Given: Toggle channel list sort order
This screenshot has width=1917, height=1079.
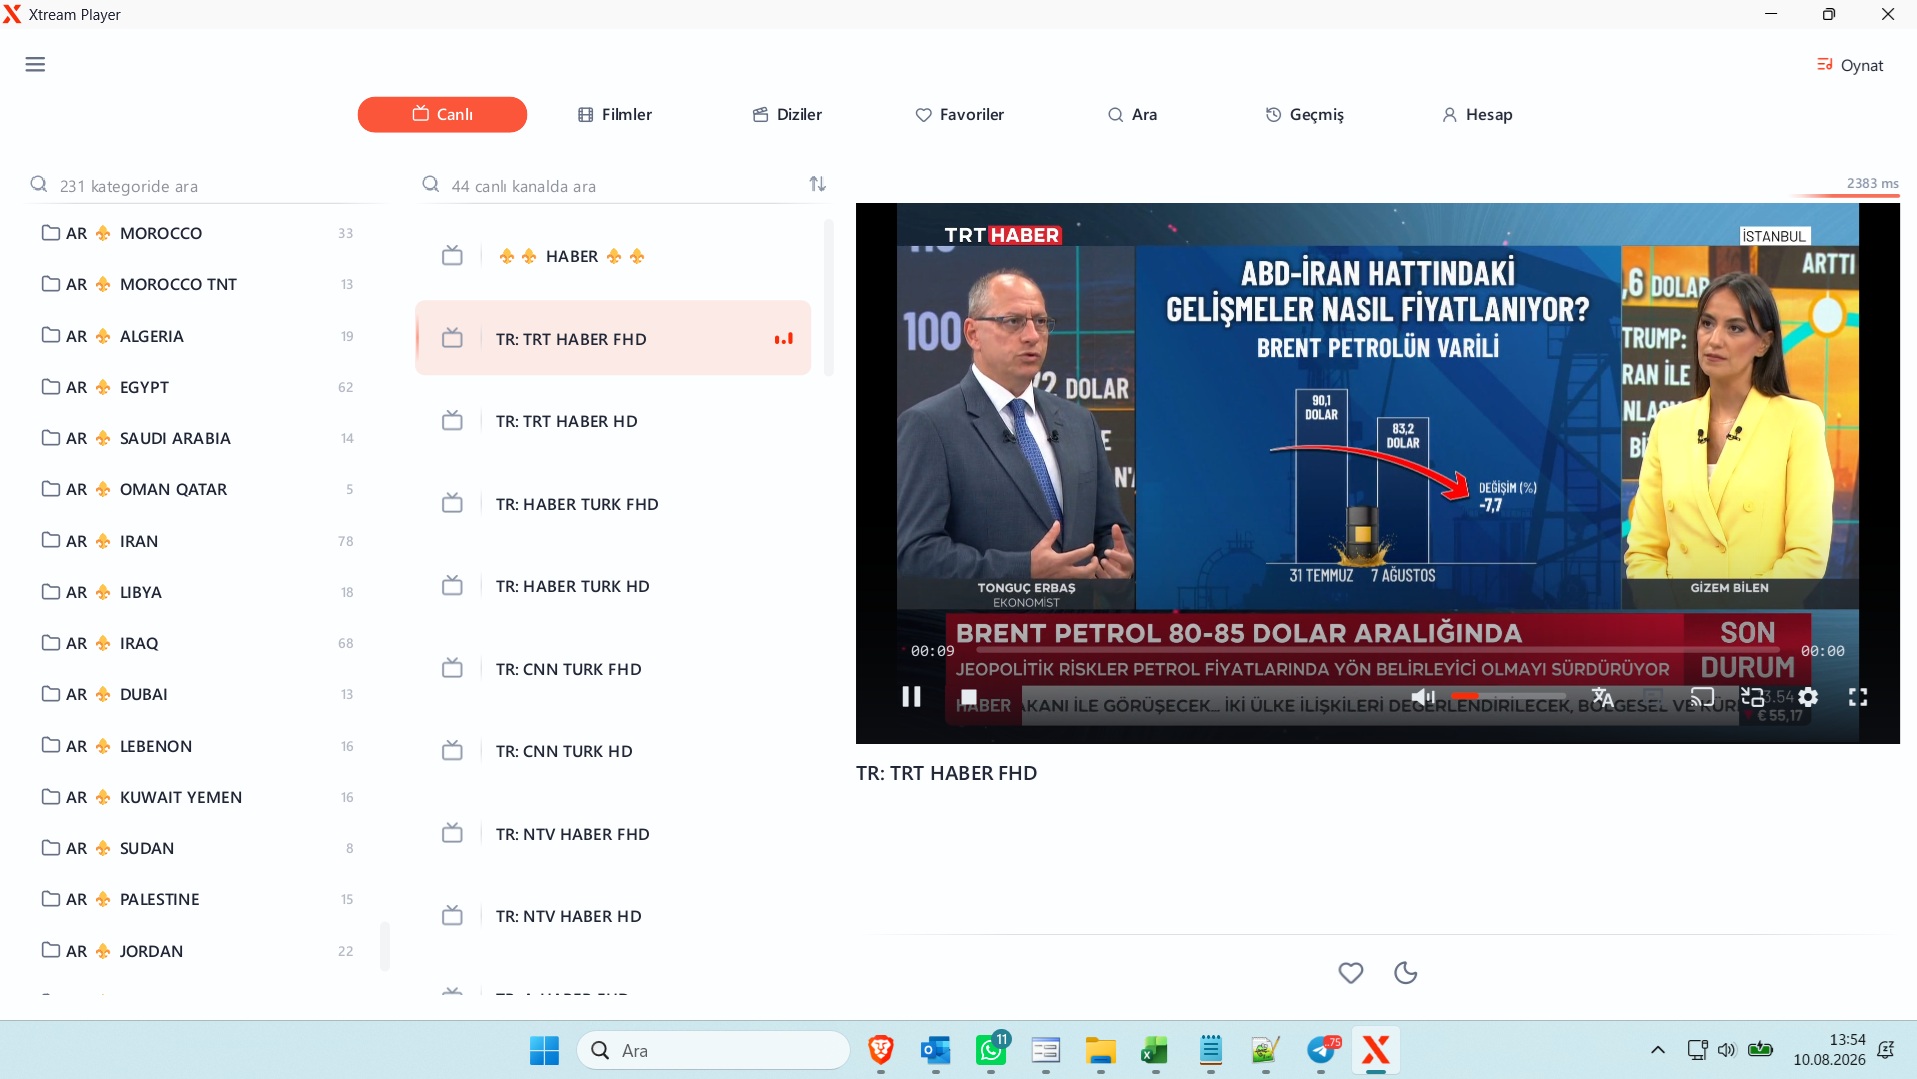Looking at the screenshot, I should [818, 184].
